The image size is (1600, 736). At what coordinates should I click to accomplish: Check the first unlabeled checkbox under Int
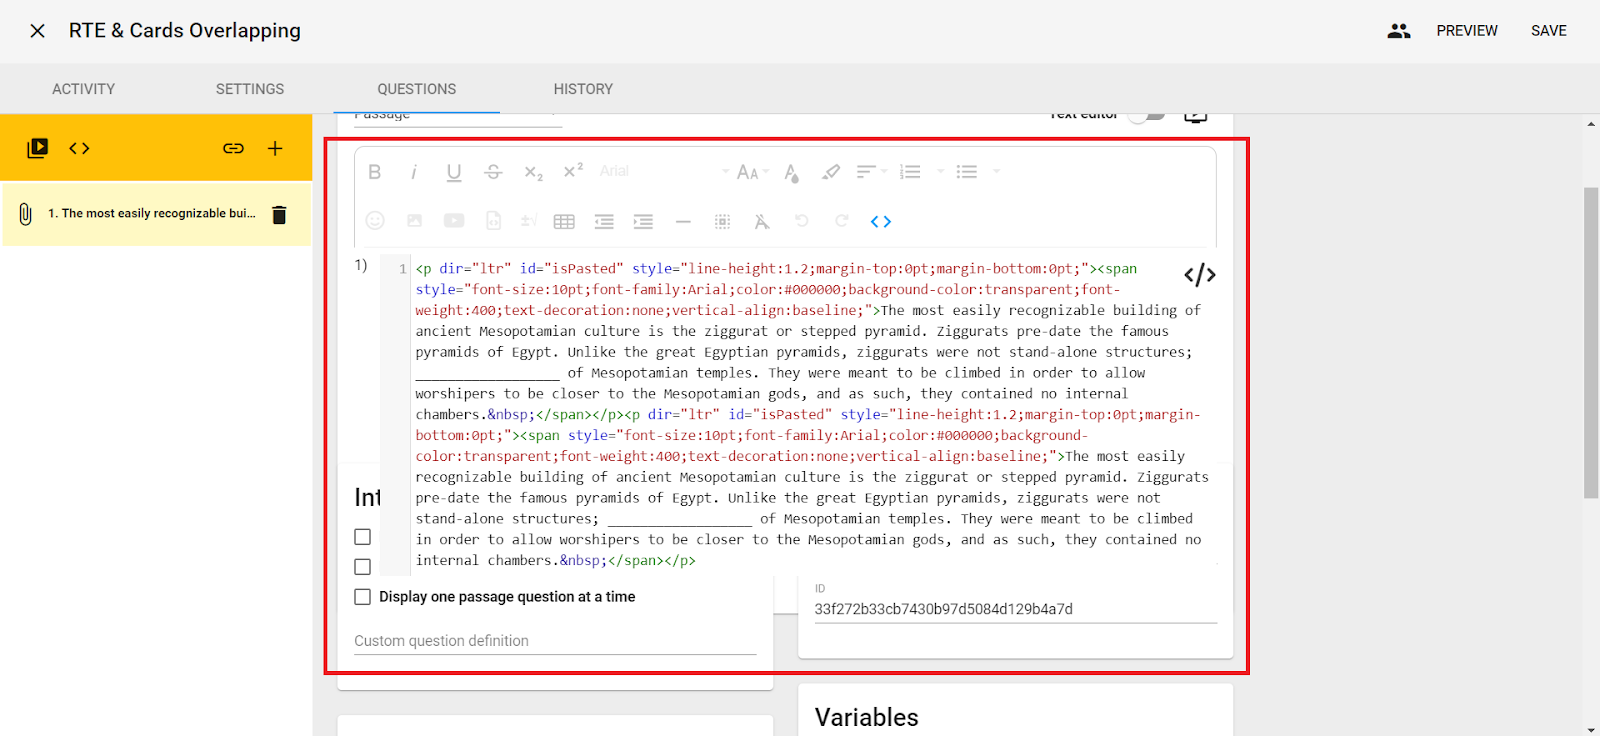(x=363, y=537)
